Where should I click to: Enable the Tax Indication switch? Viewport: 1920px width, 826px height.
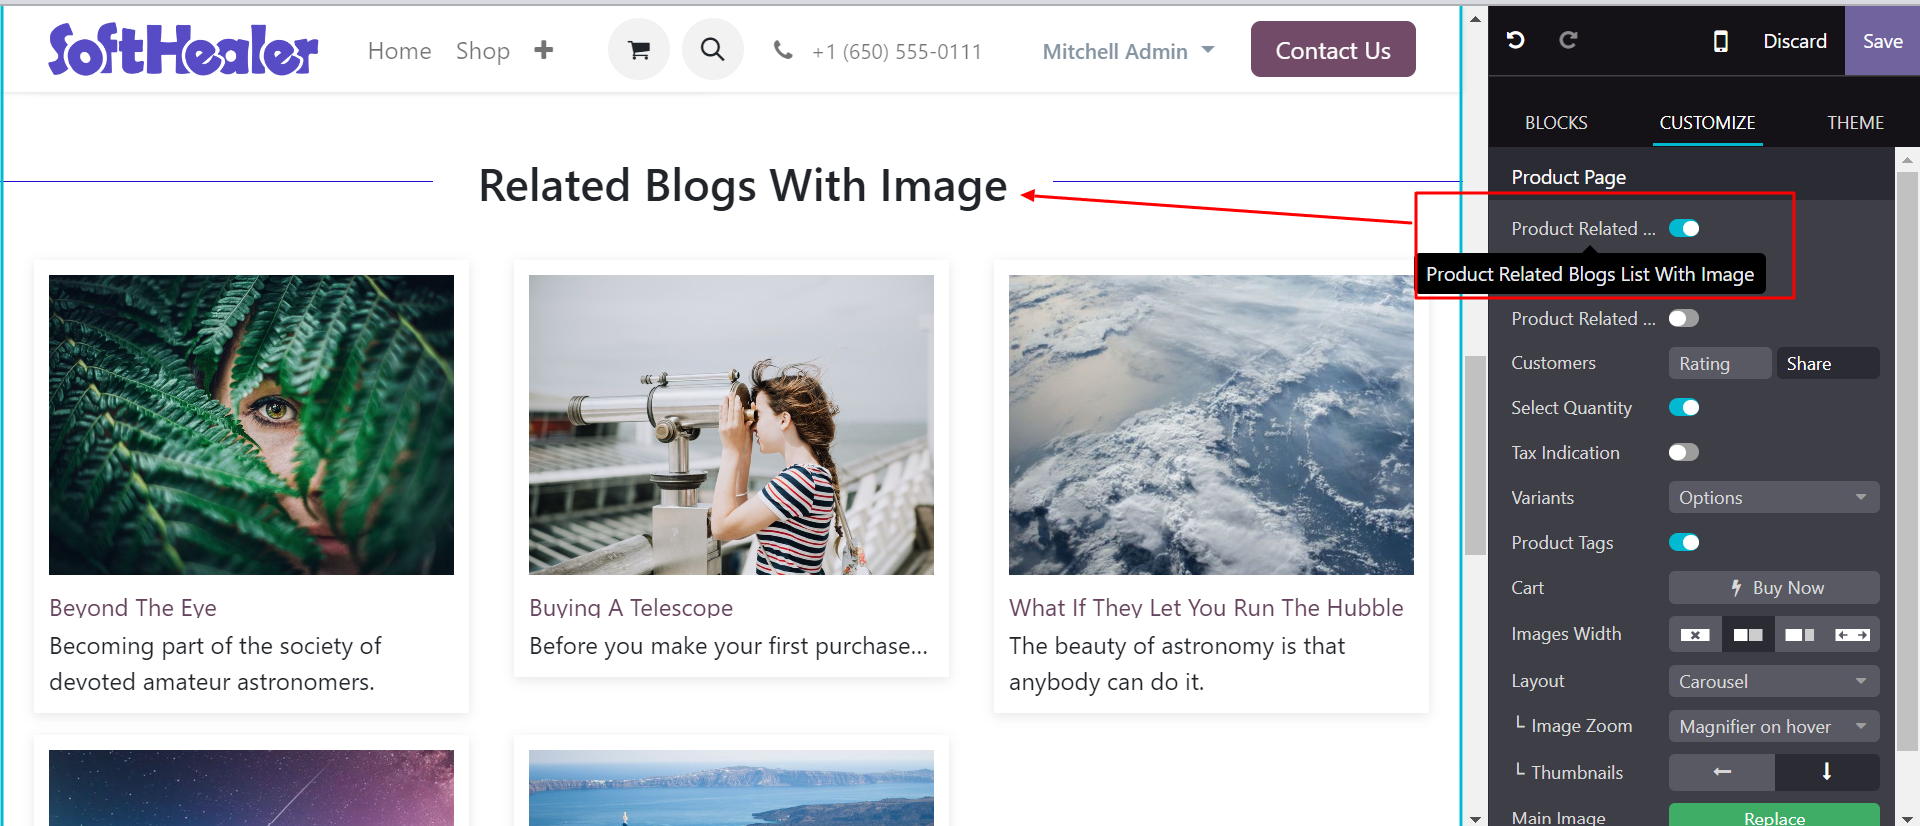pos(1684,453)
